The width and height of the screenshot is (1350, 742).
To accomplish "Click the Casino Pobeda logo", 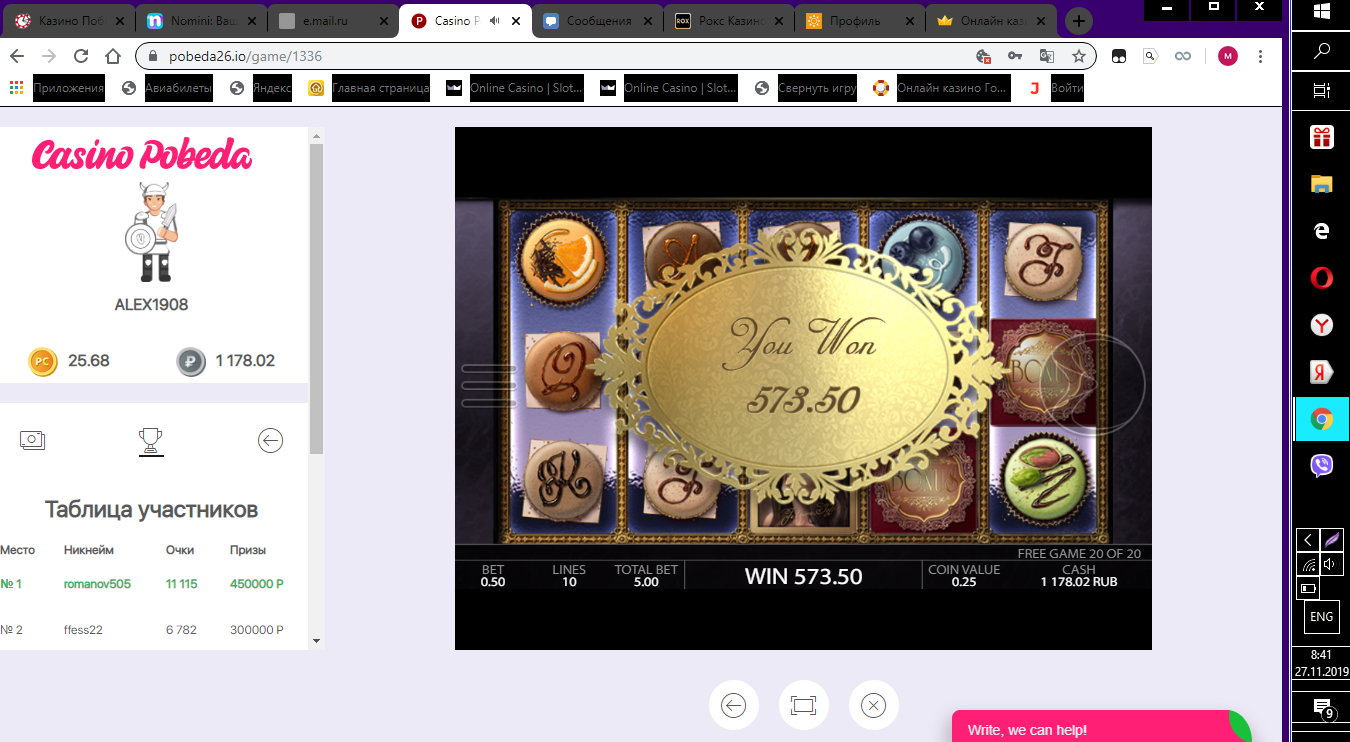I will [142, 155].
